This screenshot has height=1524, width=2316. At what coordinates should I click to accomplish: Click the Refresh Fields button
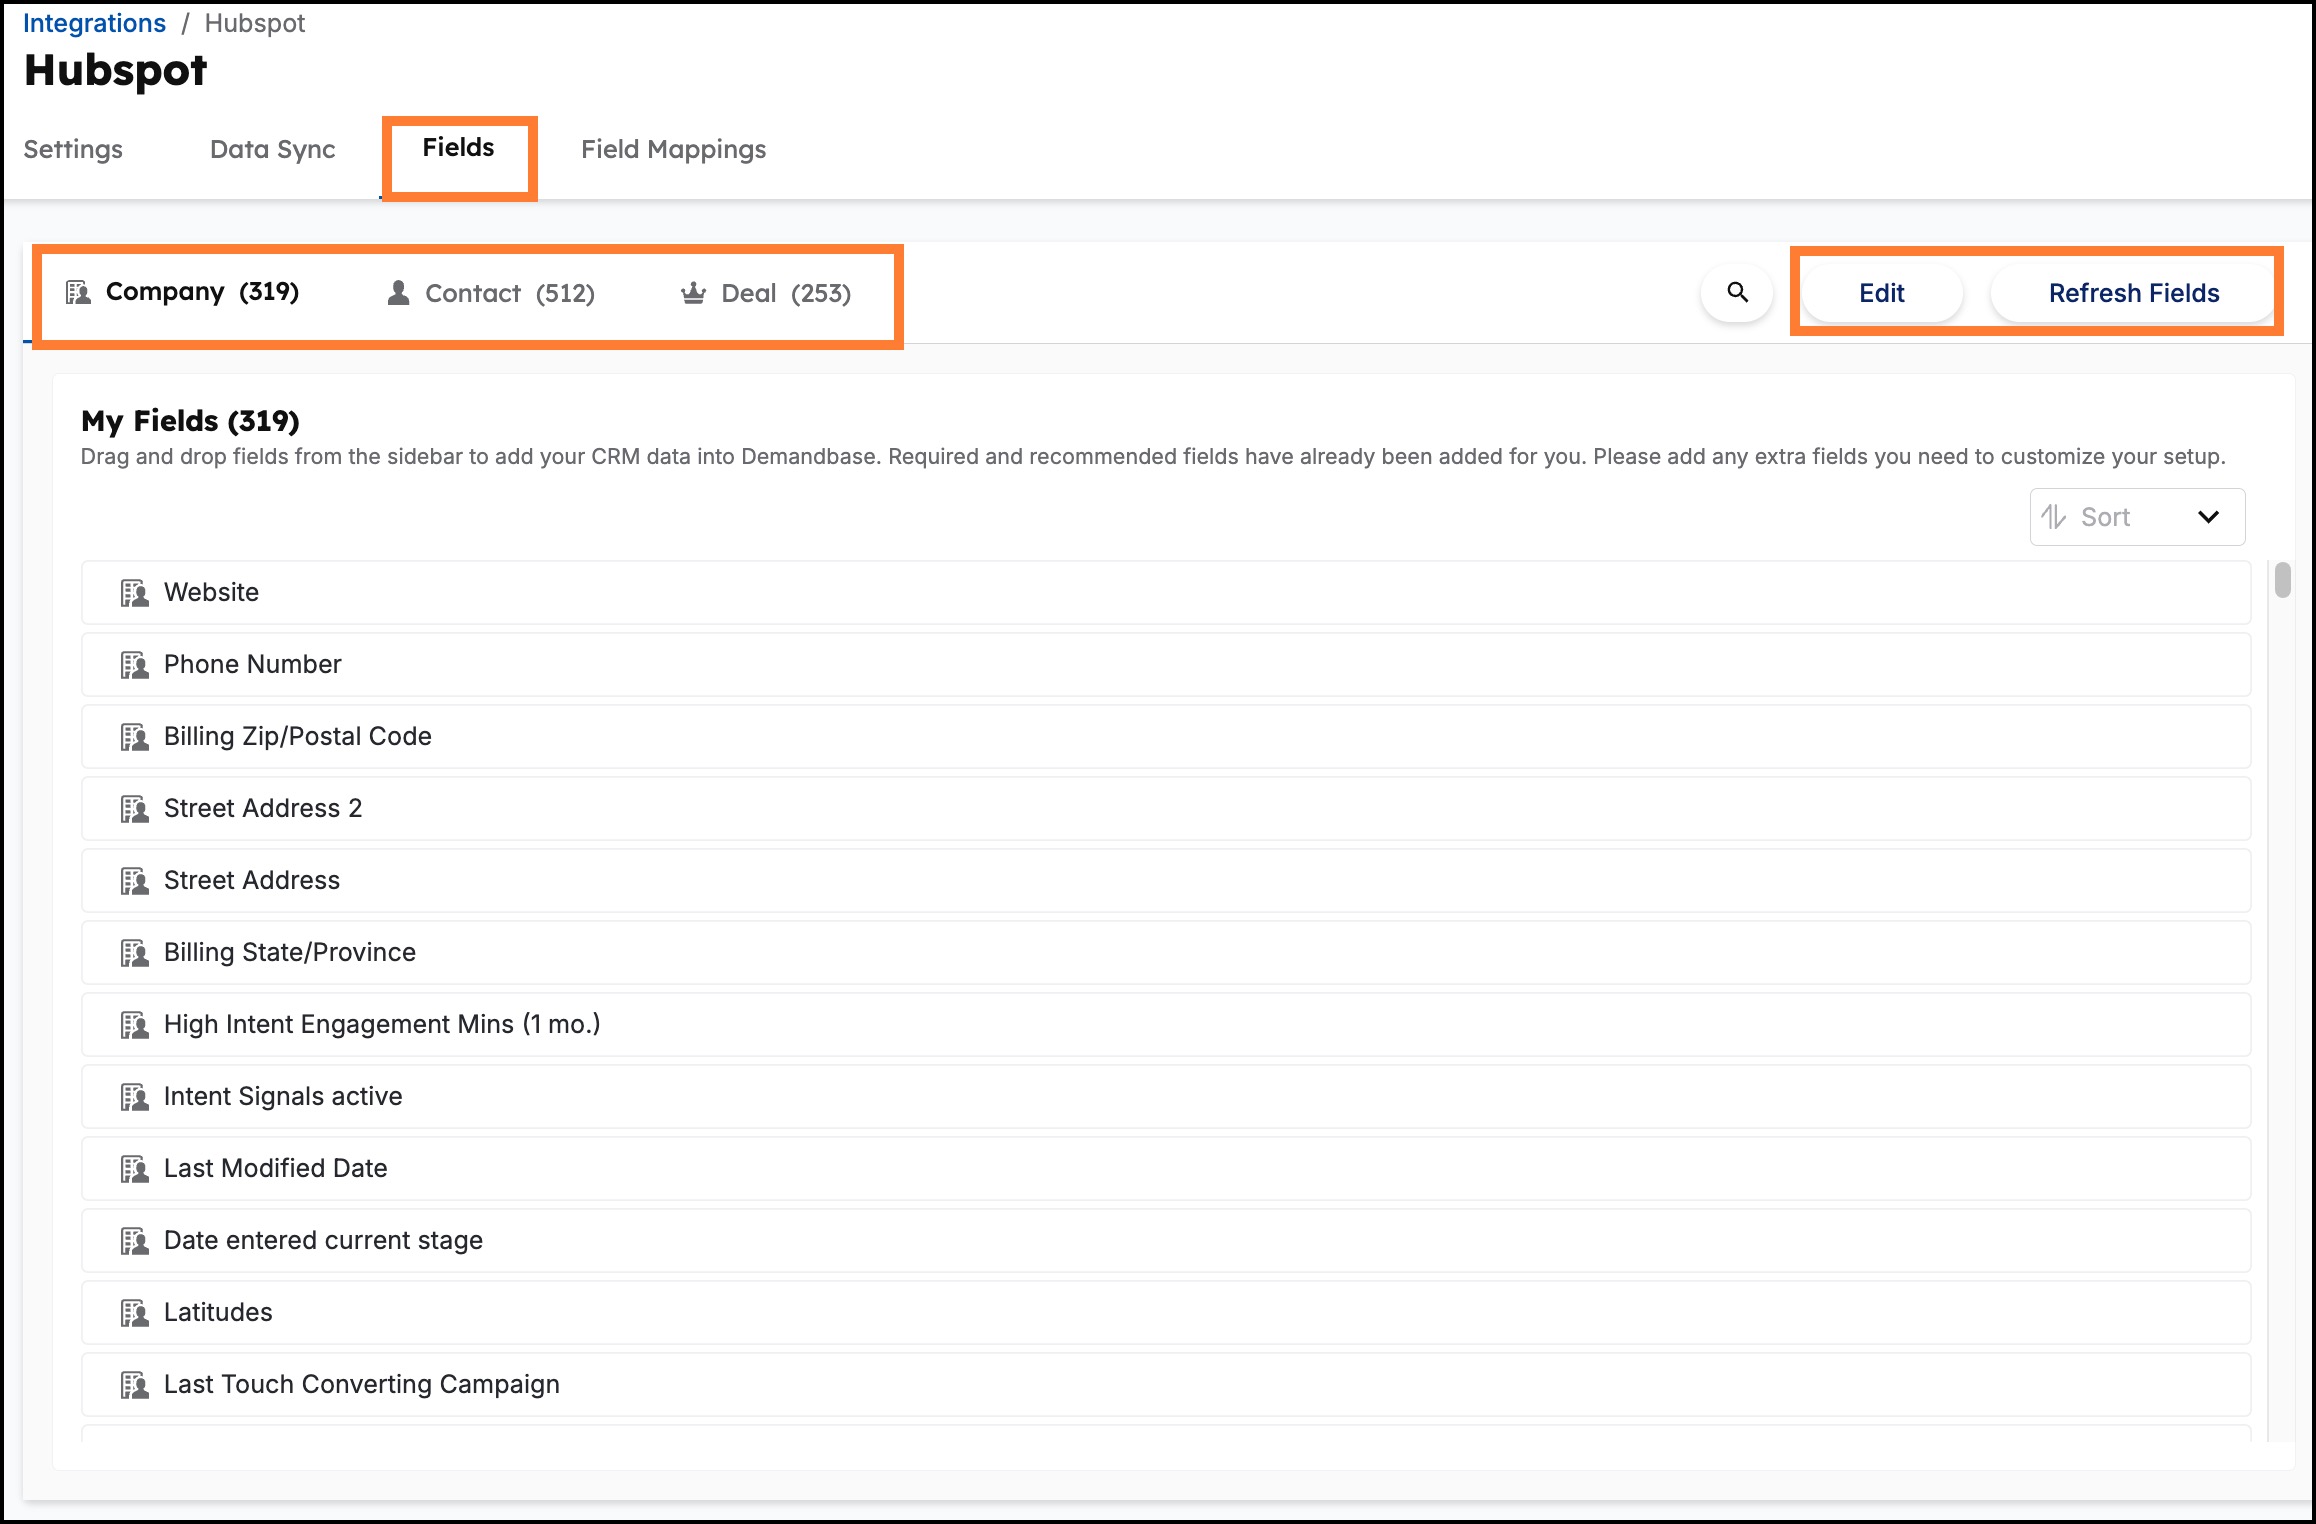tap(2133, 293)
